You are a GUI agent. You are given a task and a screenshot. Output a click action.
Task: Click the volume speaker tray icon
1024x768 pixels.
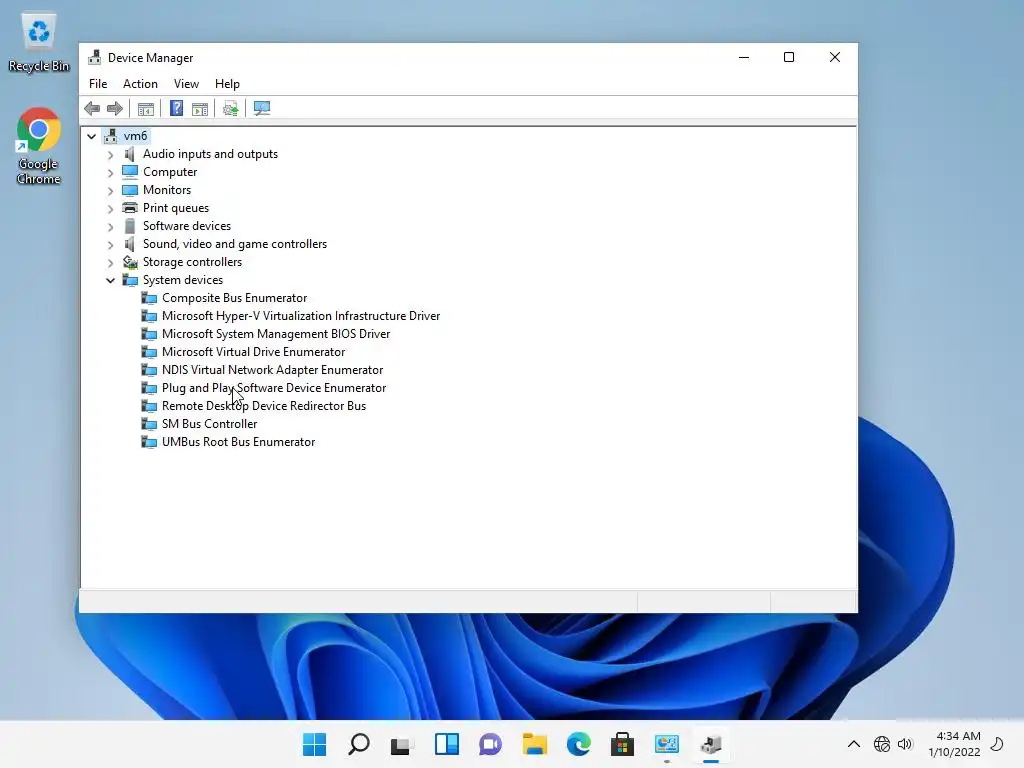tap(904, 744)
